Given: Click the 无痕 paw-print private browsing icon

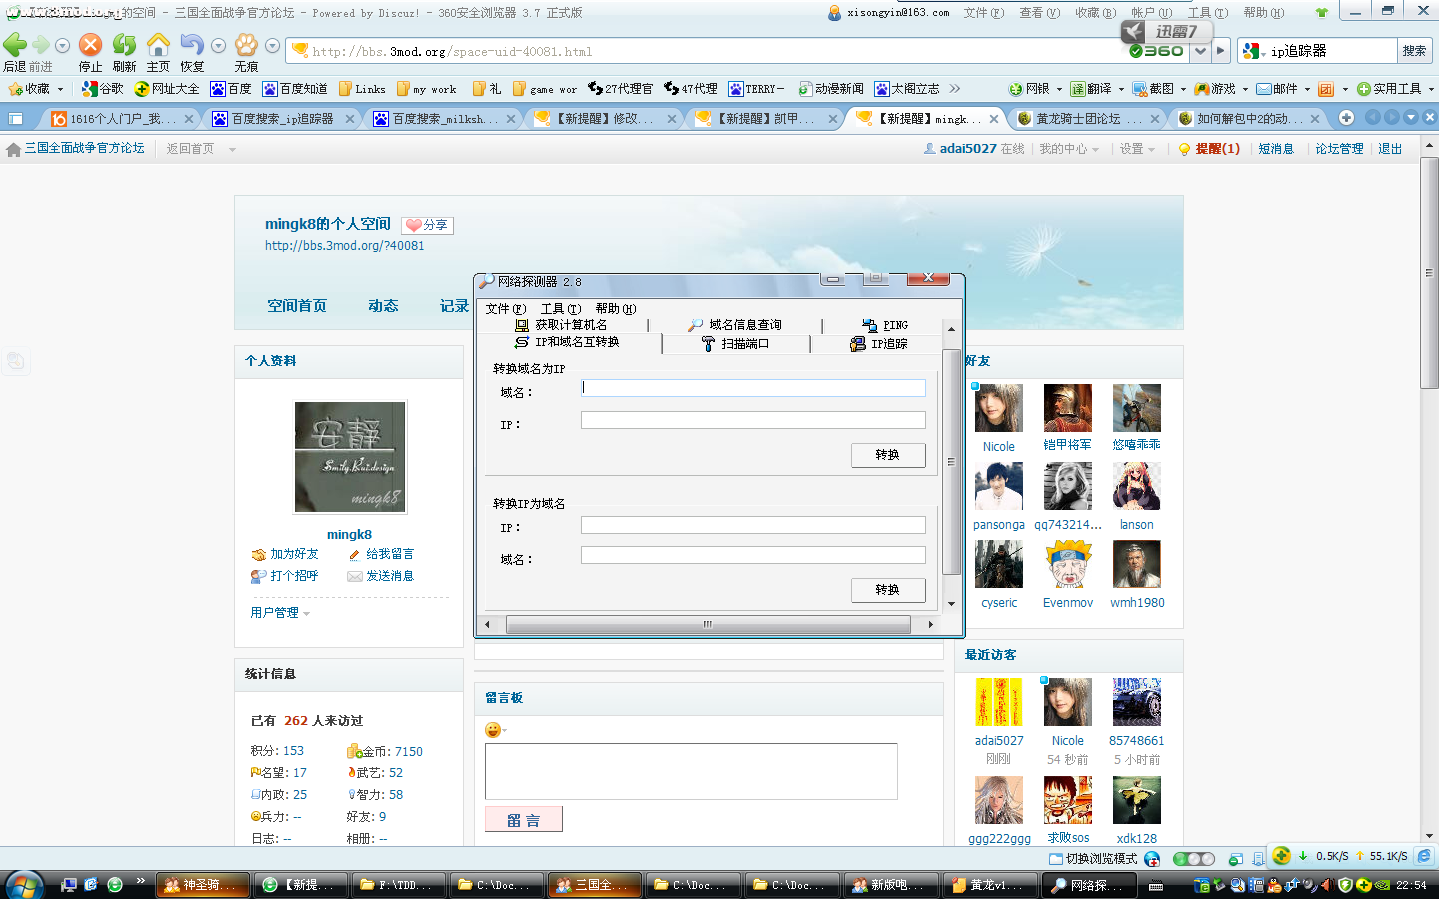Looking at the screenshot, I should click(246, 45).
